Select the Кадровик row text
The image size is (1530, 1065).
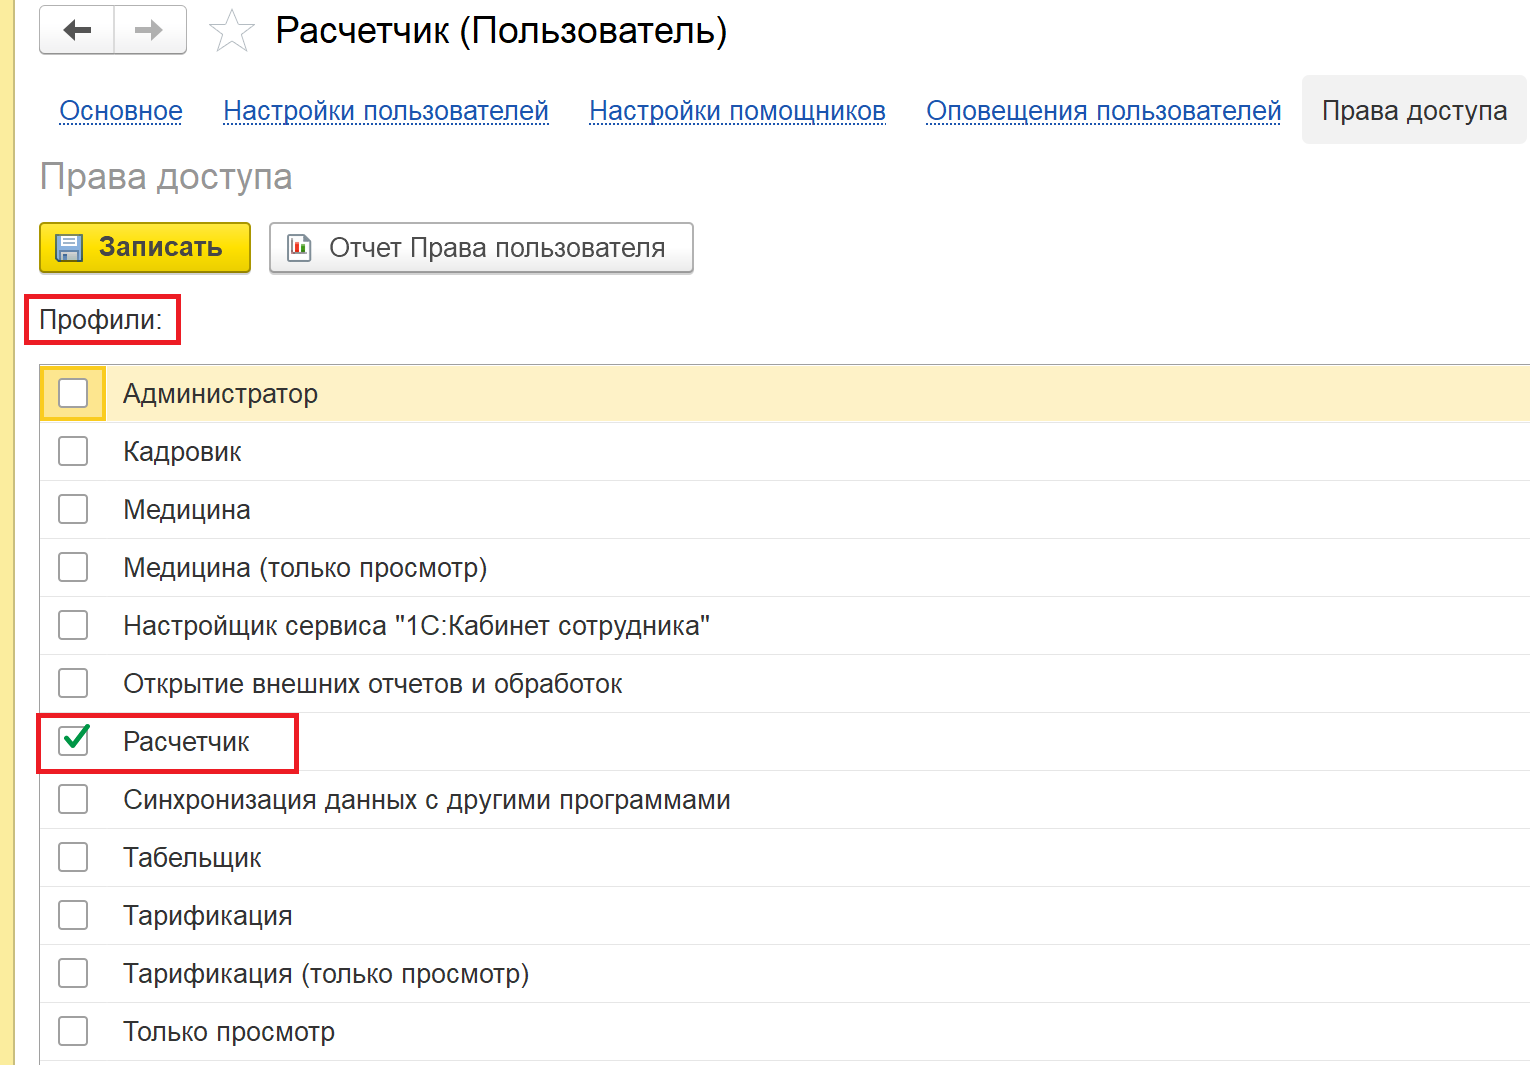(x=182, y=452)
